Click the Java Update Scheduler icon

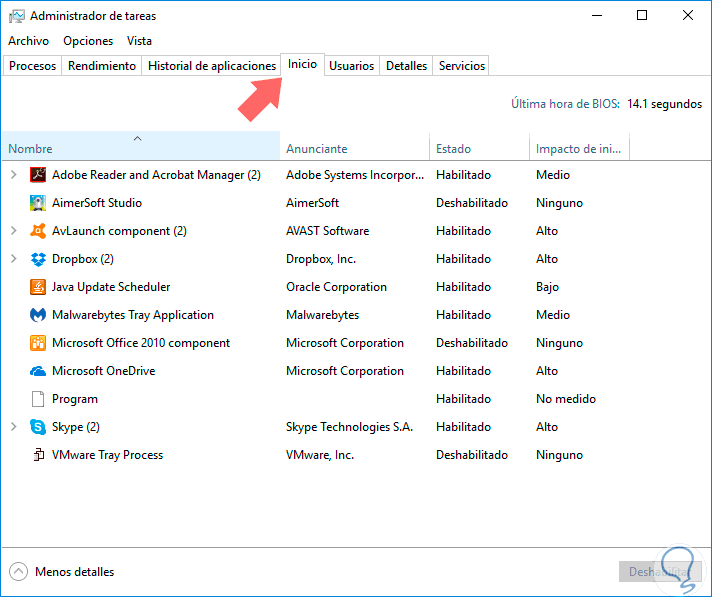[38, 287]
